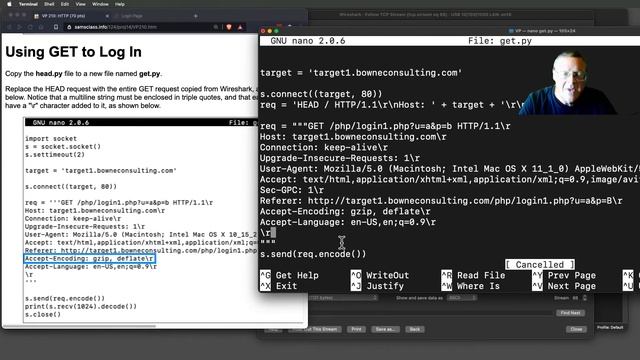The width and height of the screenshot is (640, 360).
Task: Click 's.close()' line in page code image
Action: tap(43, 315)
